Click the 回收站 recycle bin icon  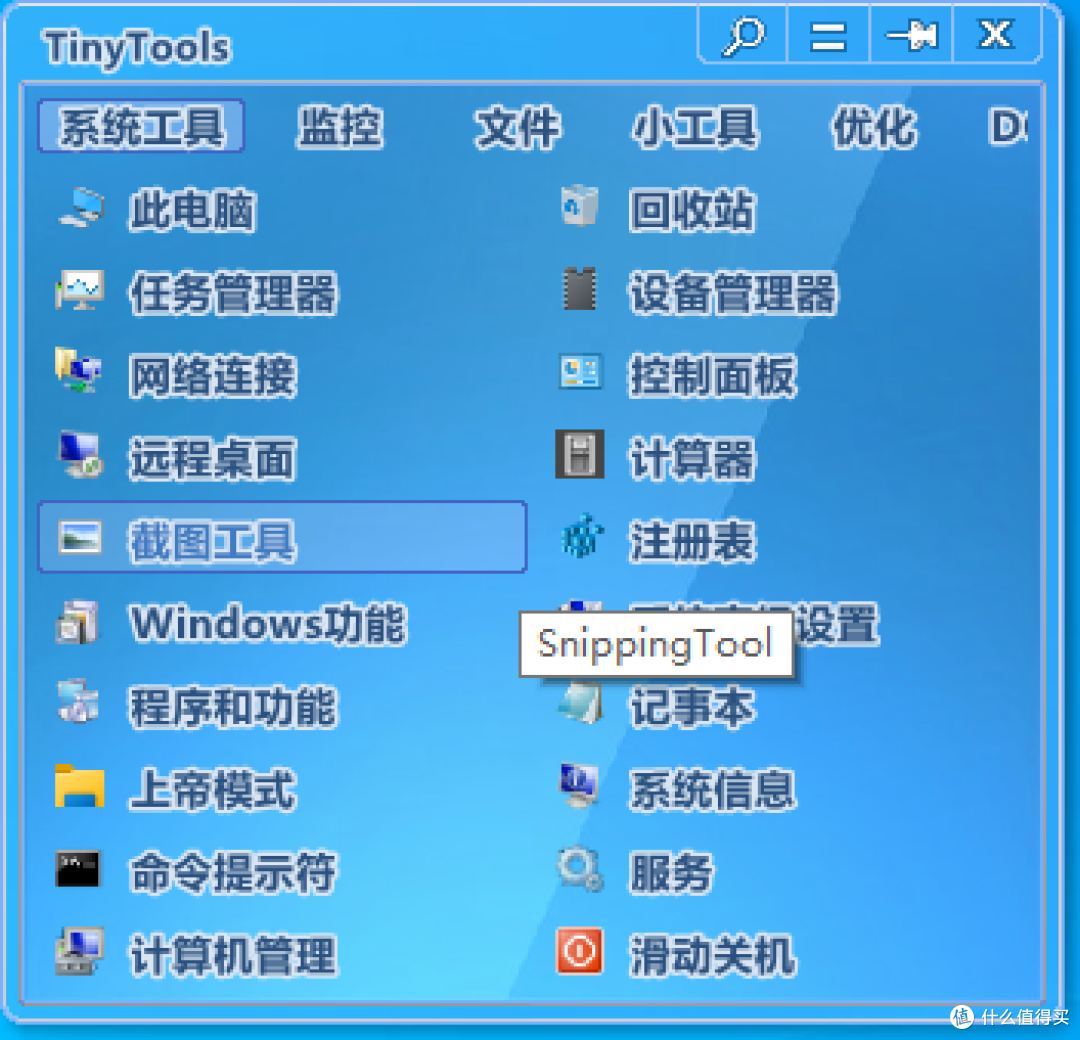579,205
